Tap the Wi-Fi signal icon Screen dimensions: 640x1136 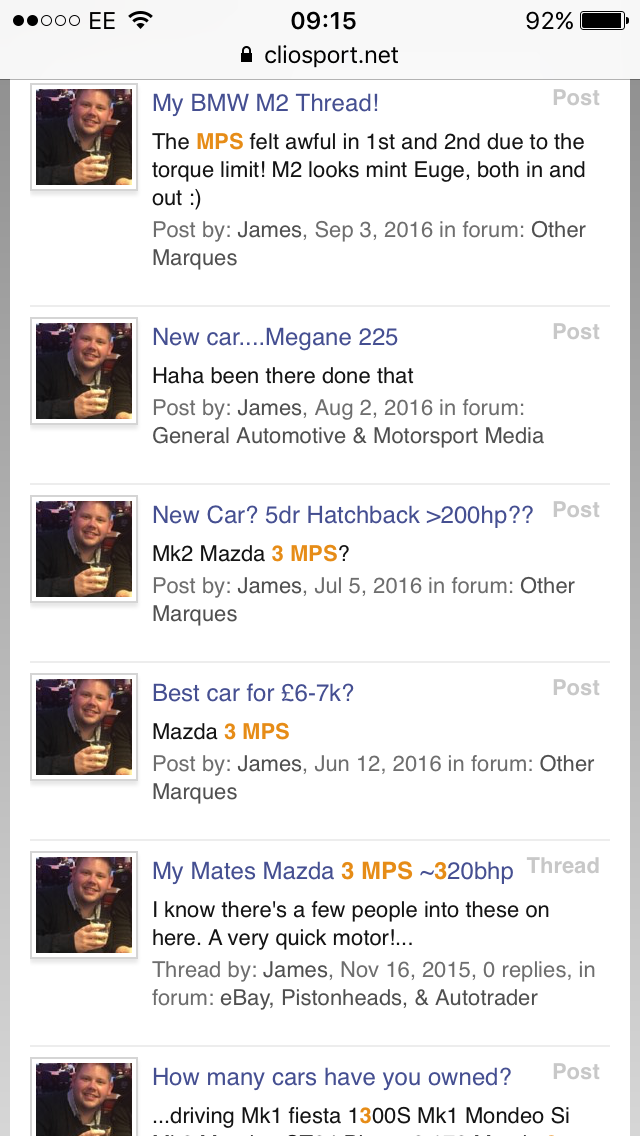pos(141,20)
